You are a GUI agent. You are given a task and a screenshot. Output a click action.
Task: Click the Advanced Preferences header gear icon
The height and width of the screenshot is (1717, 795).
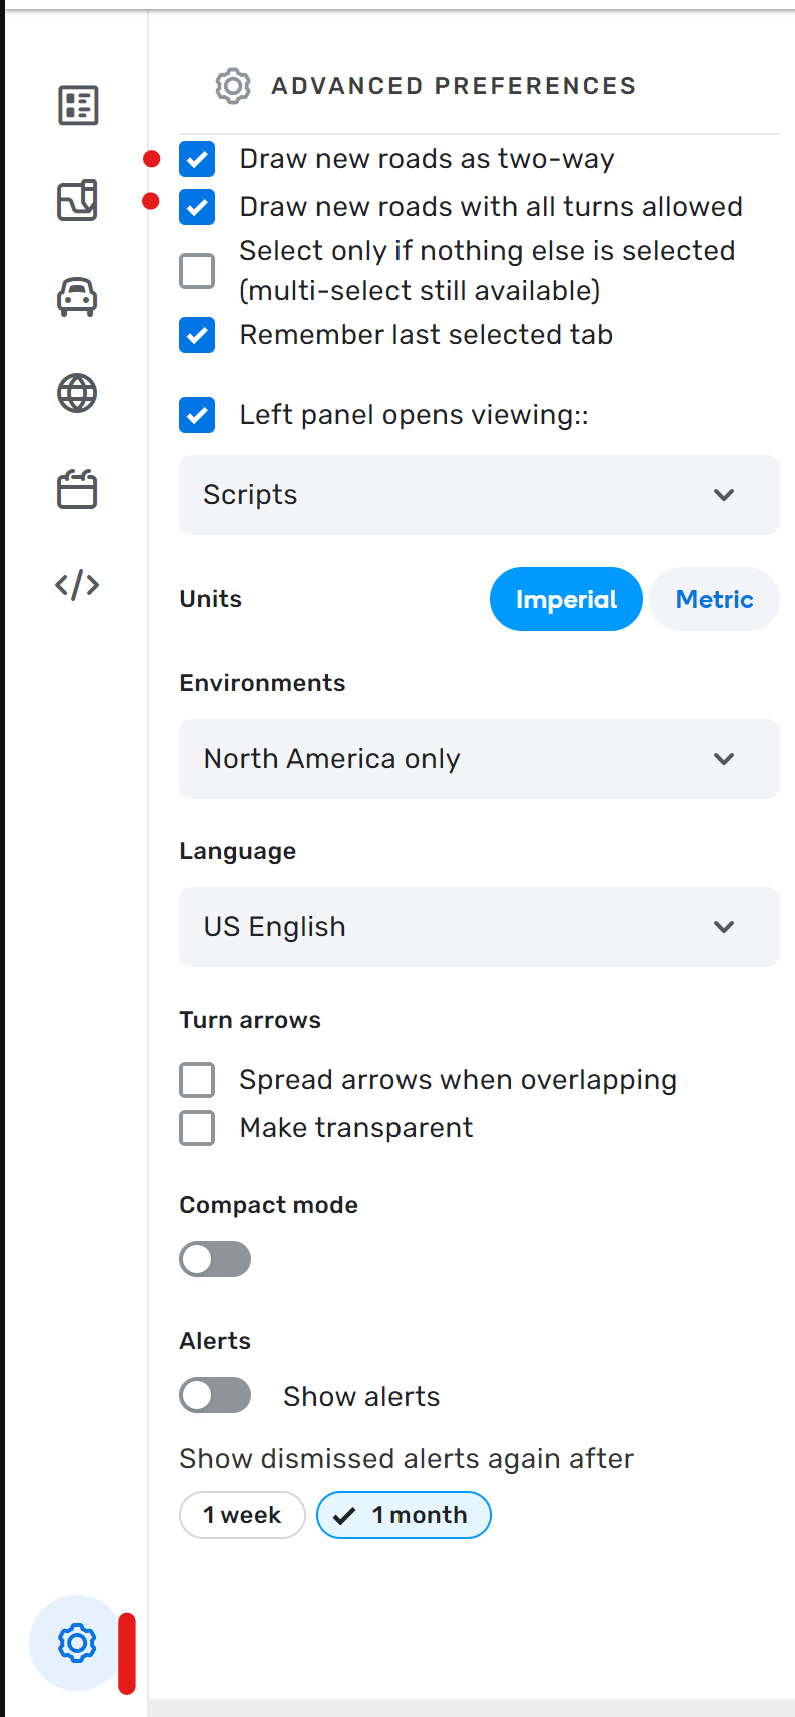(233, 86)
